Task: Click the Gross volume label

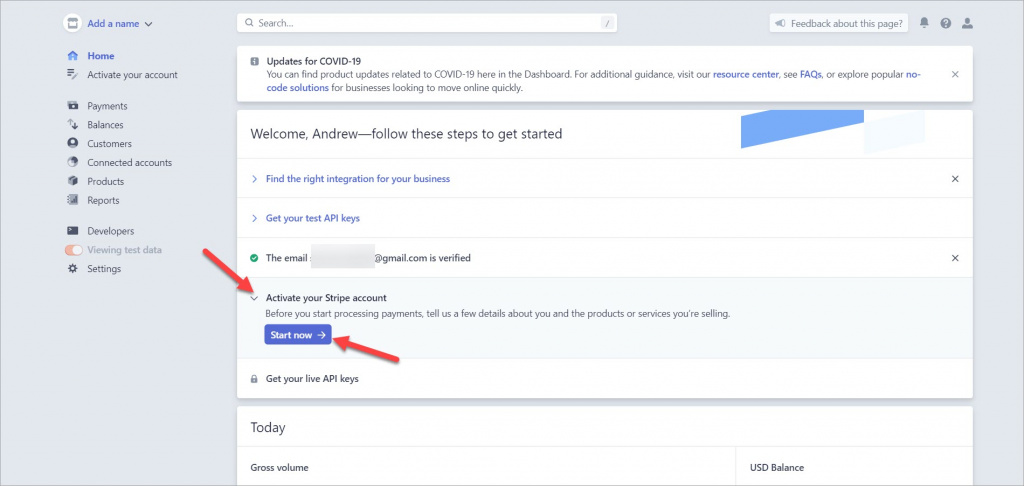Action: 280,468
